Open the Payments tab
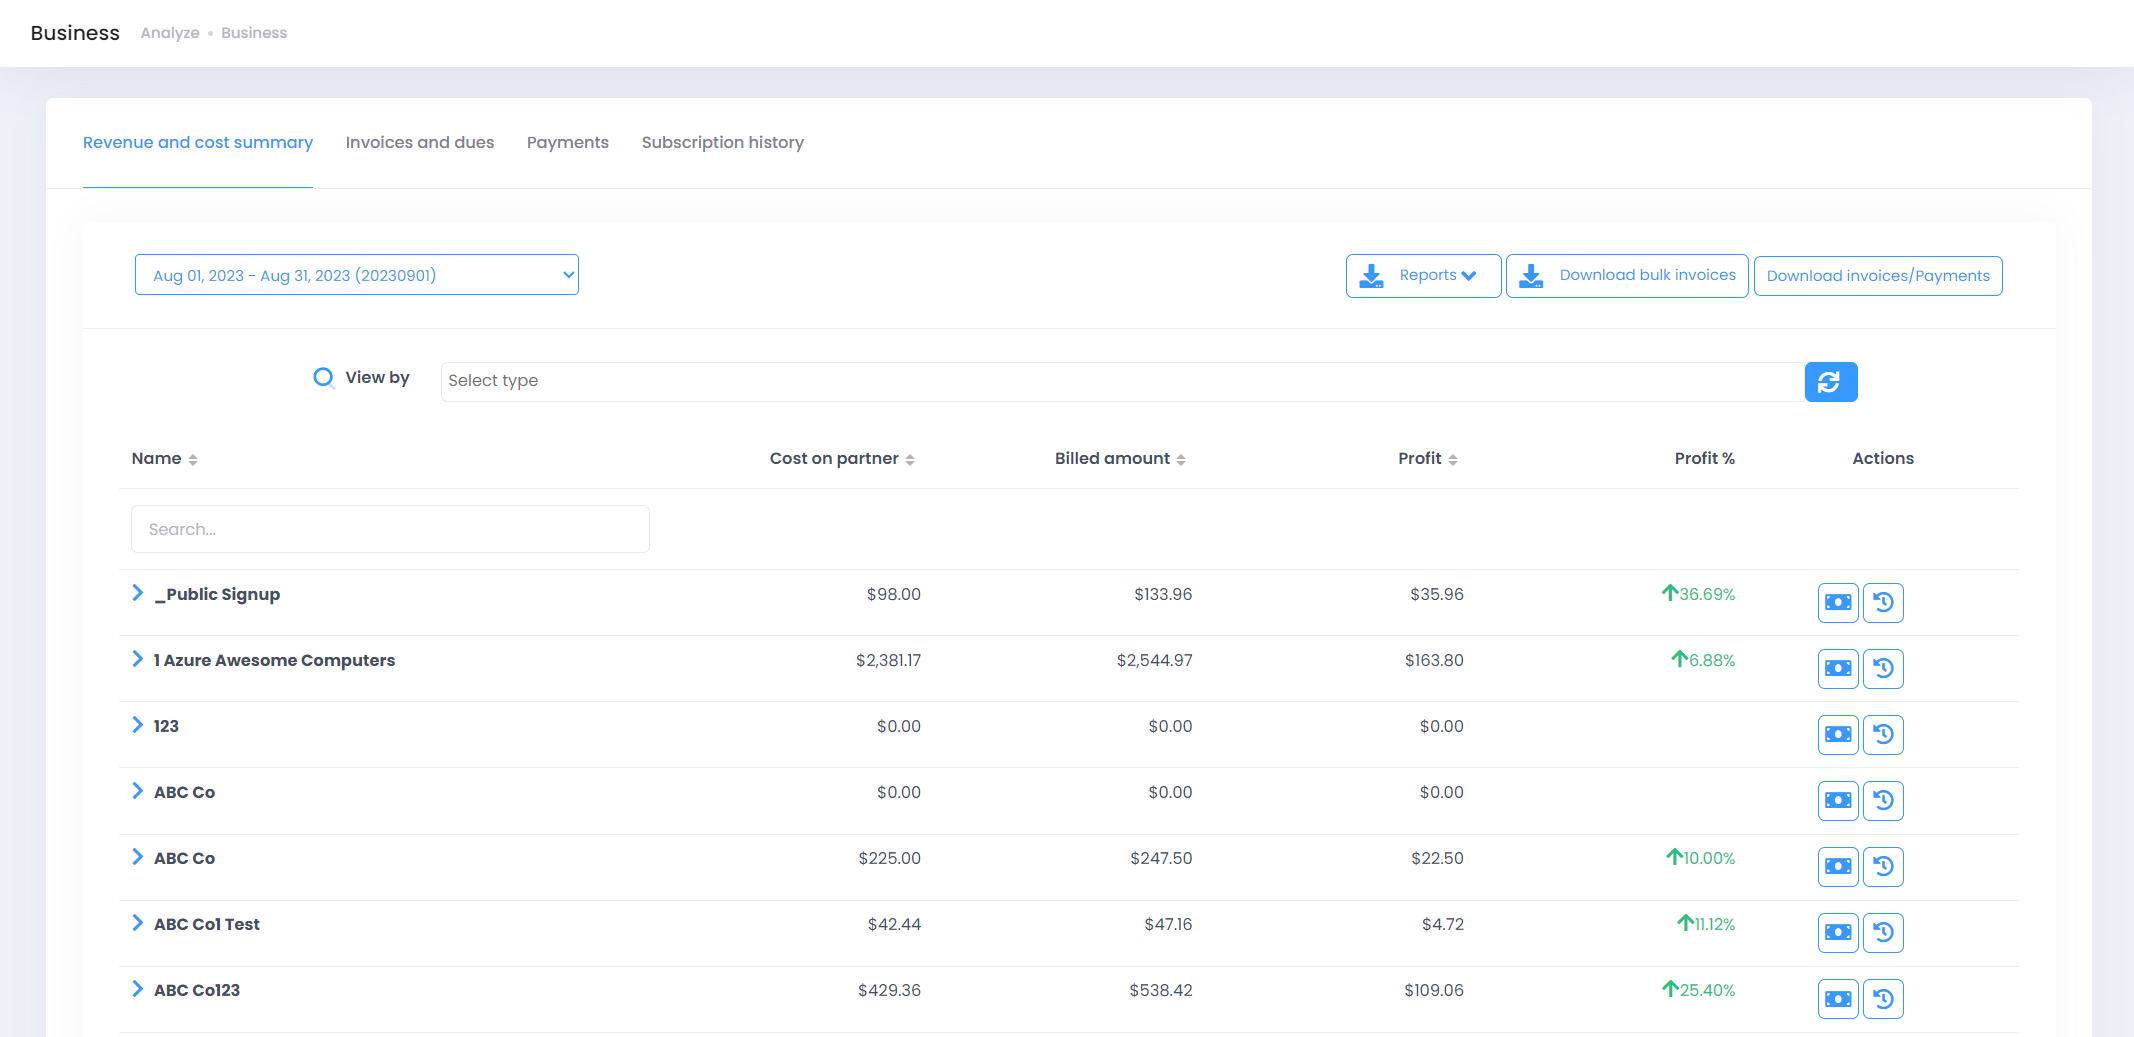This screenshot has height=1037, width=2134. click(x=568, y=142)
